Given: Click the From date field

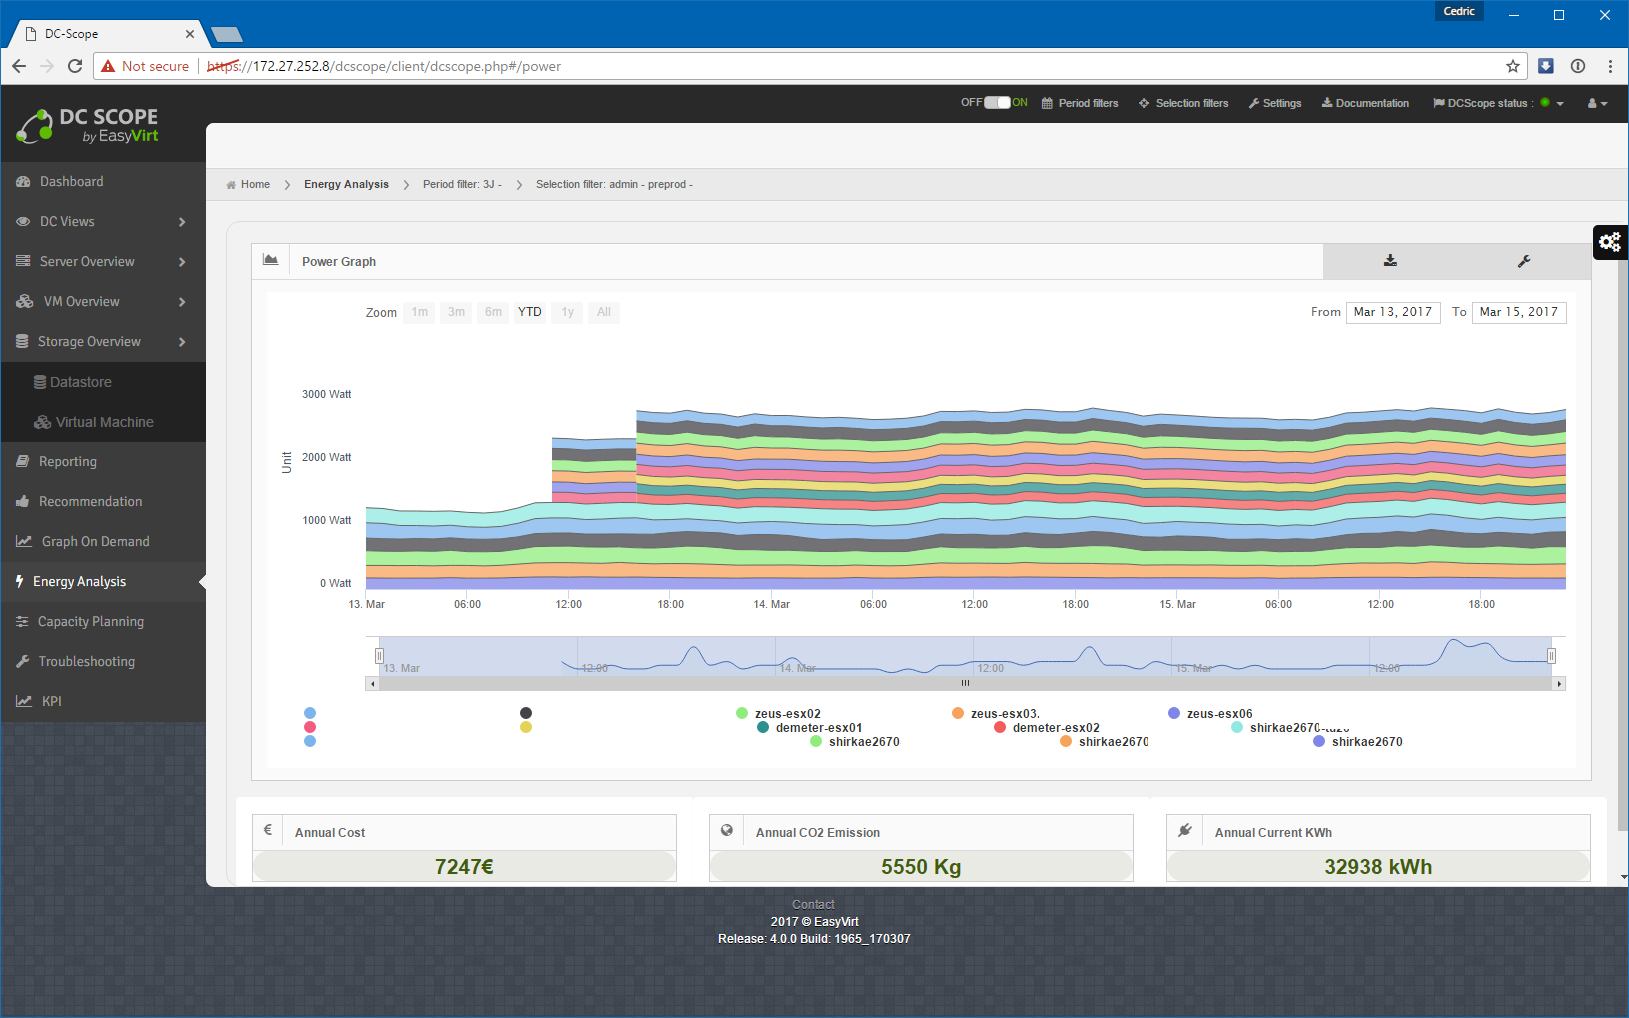Looking at the screenshot, I should point(1392,312).
